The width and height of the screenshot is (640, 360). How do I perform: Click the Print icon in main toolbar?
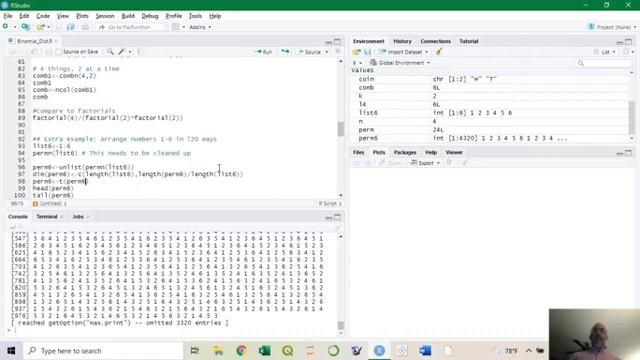coord(85,27)
